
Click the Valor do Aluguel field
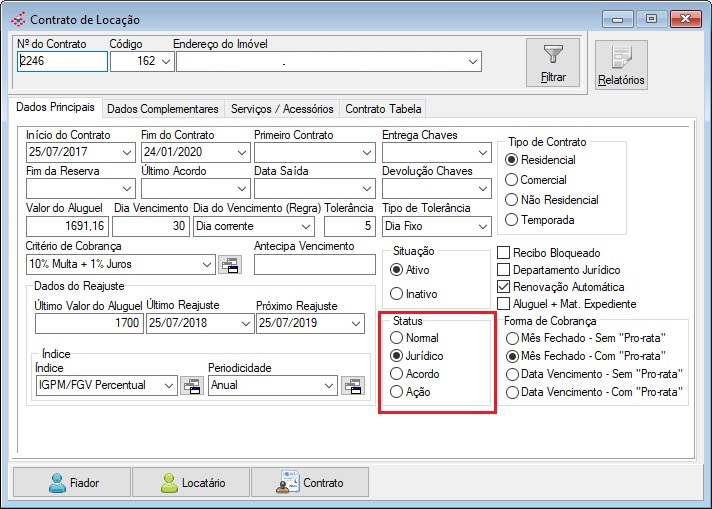coord(67,227)
